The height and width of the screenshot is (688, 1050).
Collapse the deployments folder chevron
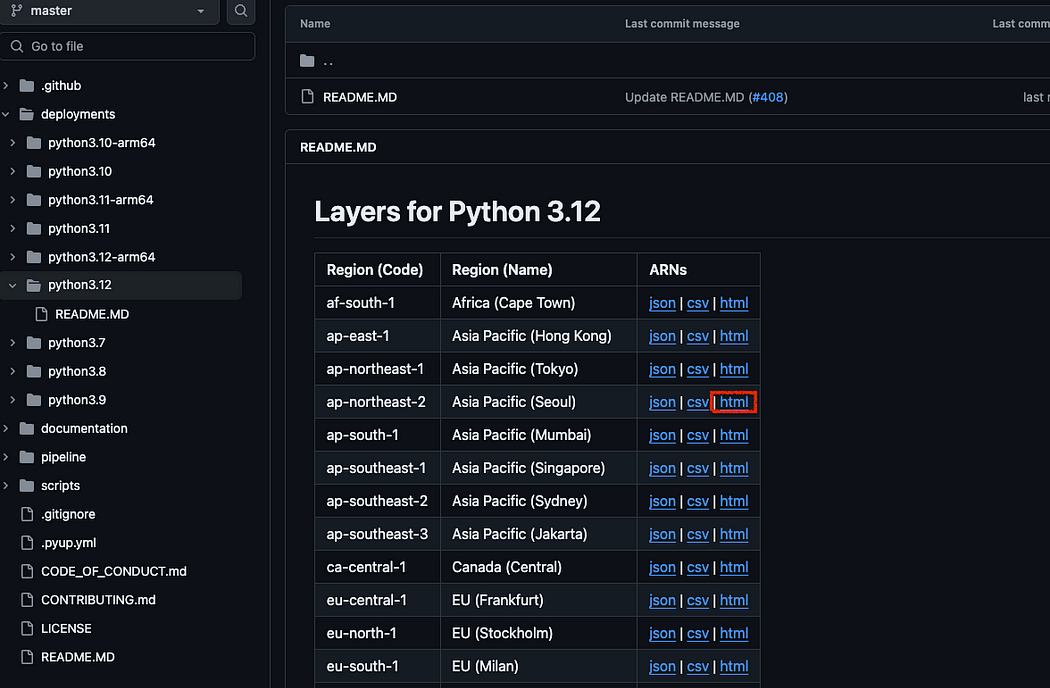[x=6, y=115]
